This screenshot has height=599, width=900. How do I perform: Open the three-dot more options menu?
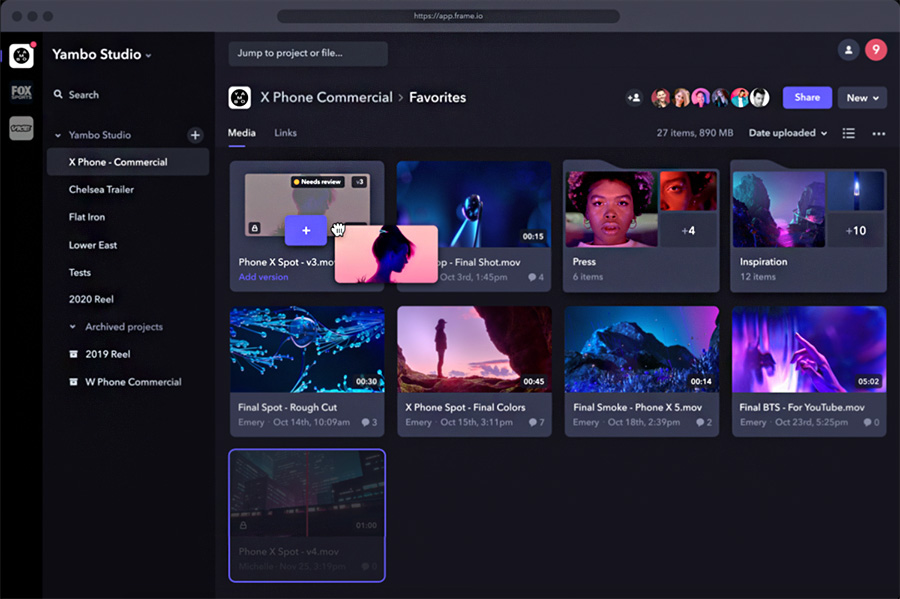click(x=878, y=134)
